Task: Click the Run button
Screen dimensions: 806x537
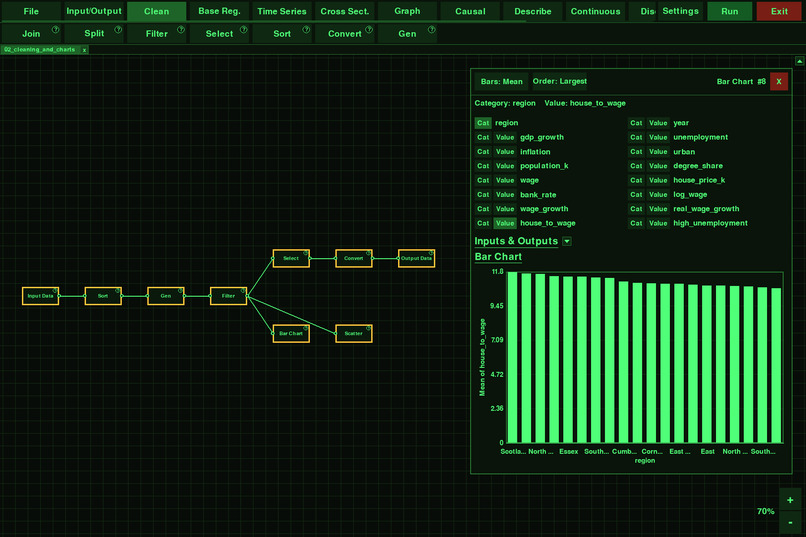Action: coord(729,11)
